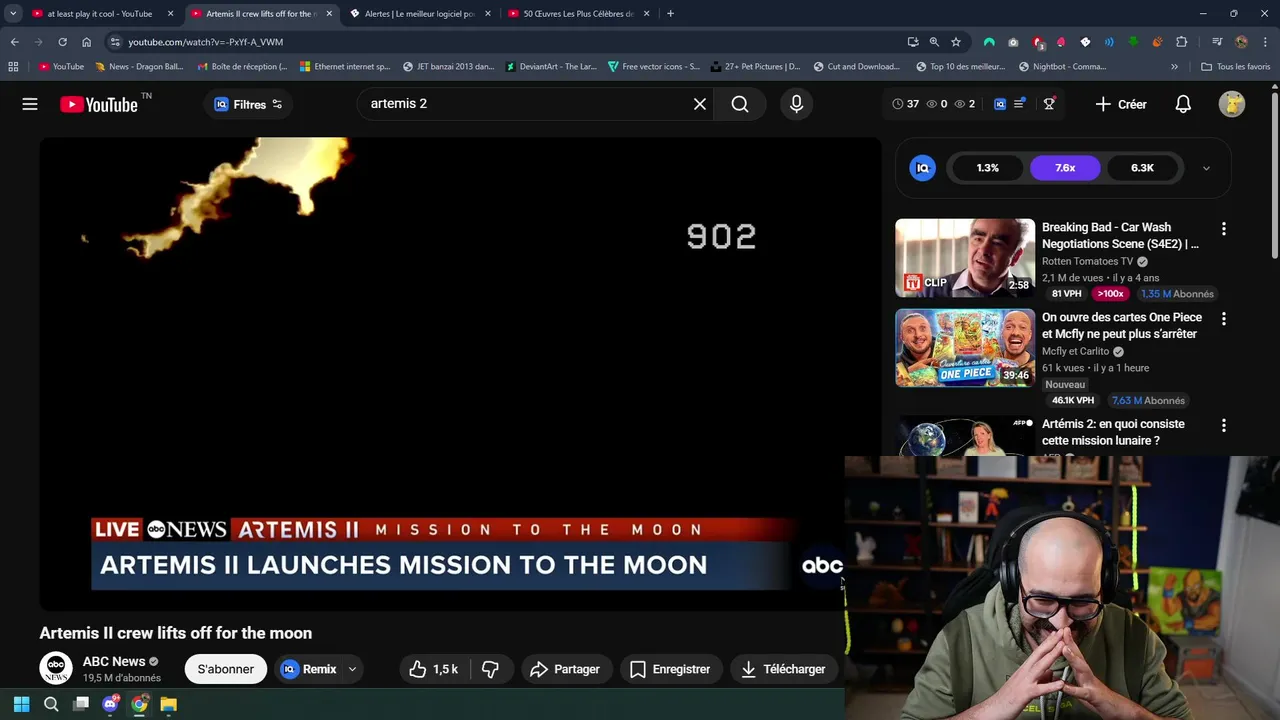
Task: Run search with the magnifying glass icon
Action: point(740,104)
